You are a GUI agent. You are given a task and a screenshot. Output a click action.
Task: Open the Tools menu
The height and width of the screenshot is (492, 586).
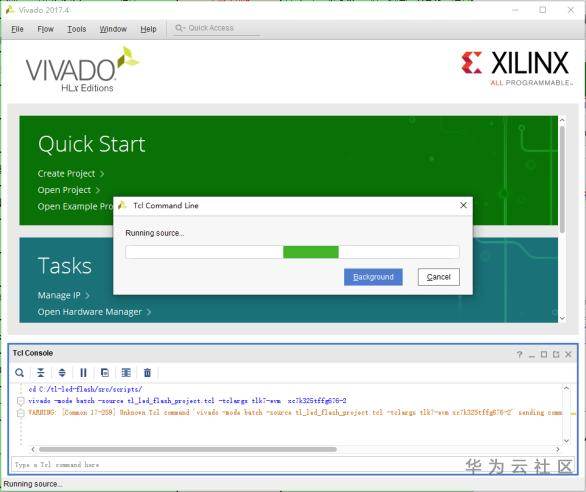pyautogui.click(x=77, y=29)
